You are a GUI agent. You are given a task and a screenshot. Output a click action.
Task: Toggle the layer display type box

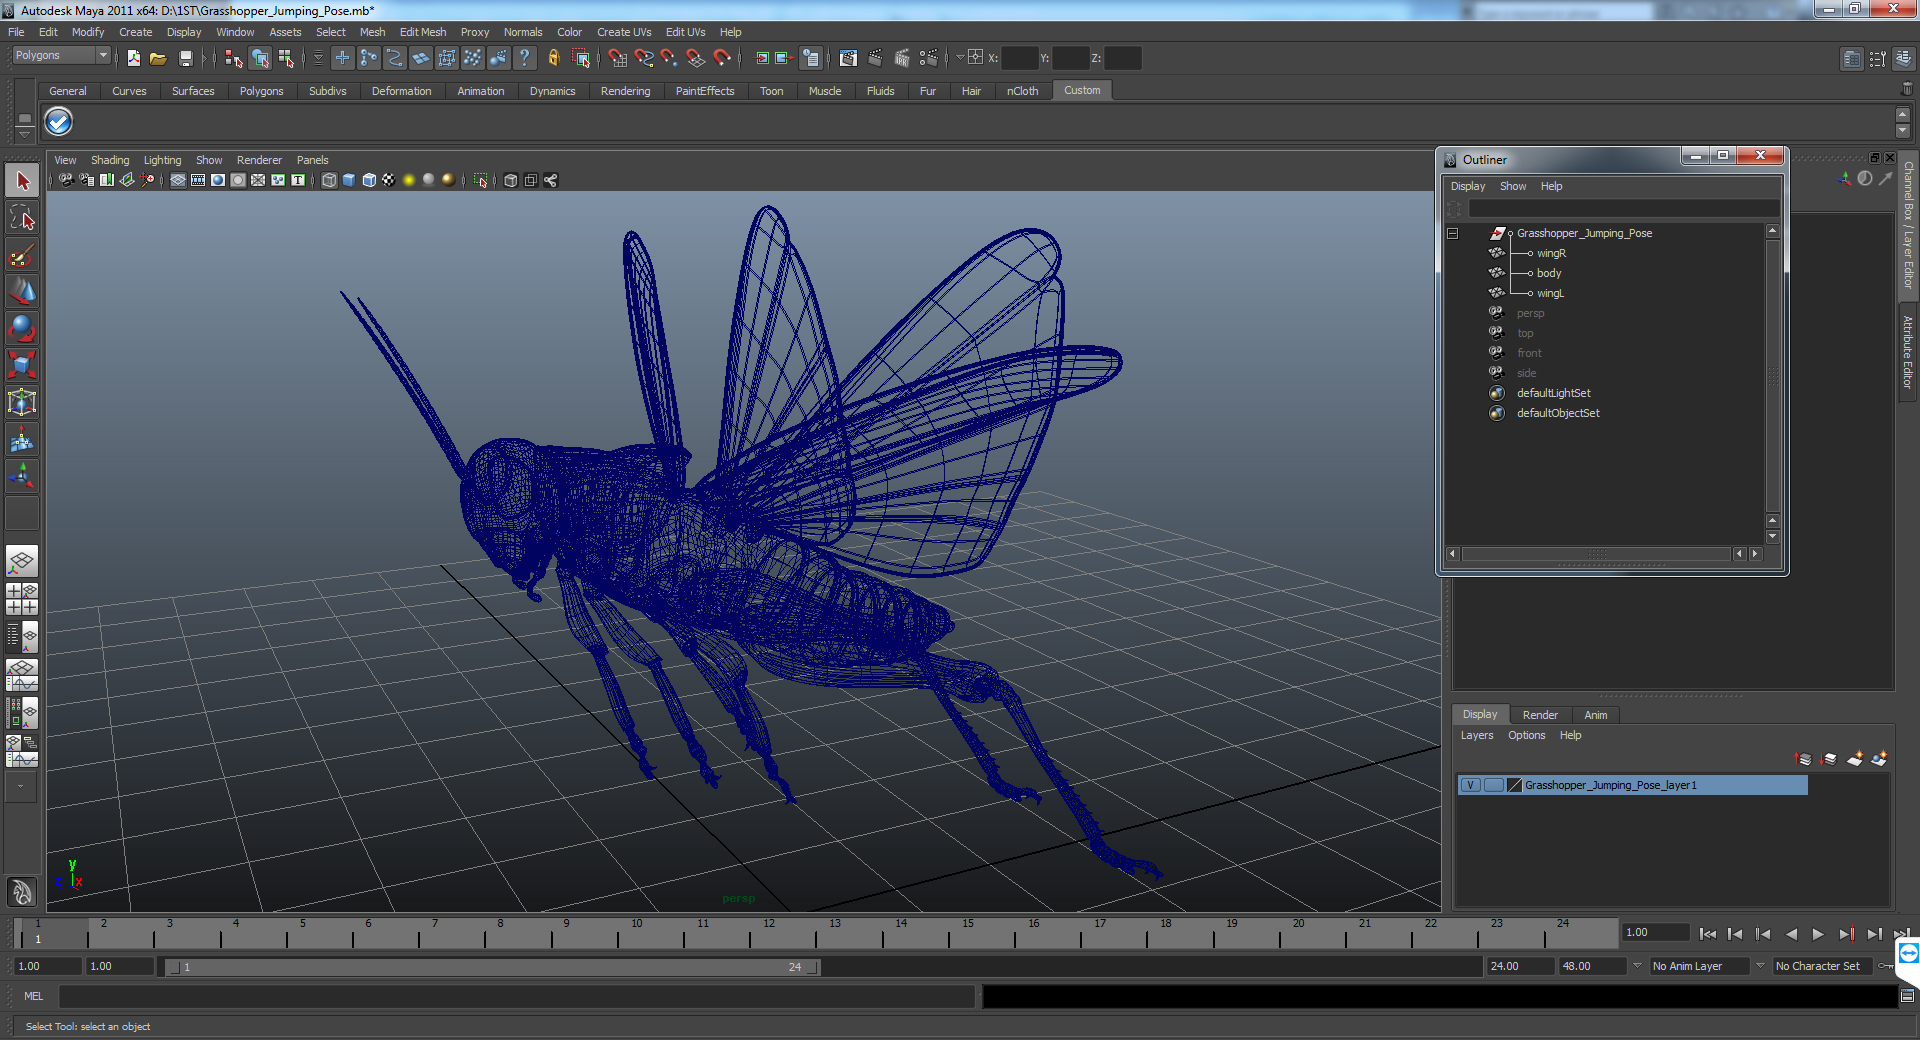click(x=1493, y=785)
